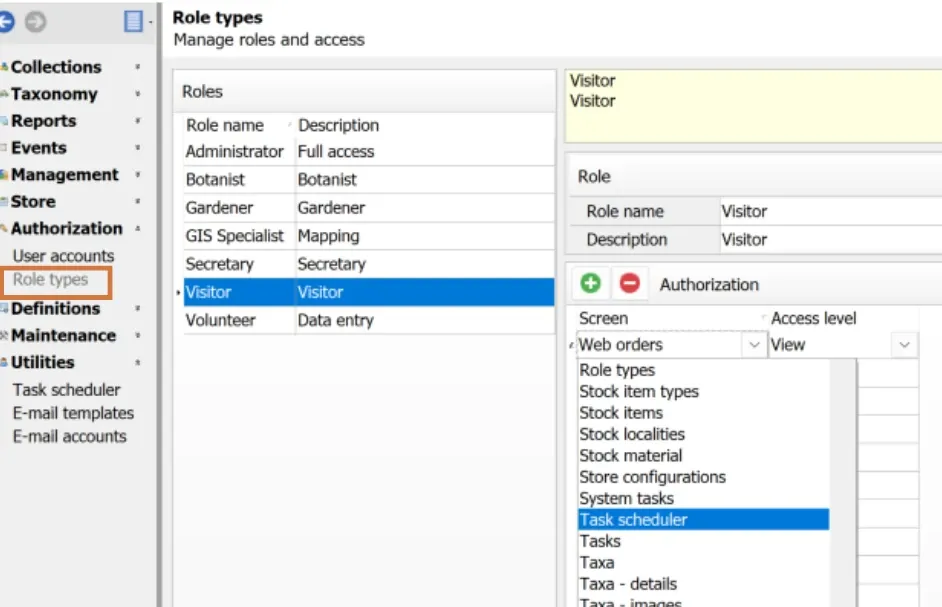Select the Volunteer role row

coord(369,320)
